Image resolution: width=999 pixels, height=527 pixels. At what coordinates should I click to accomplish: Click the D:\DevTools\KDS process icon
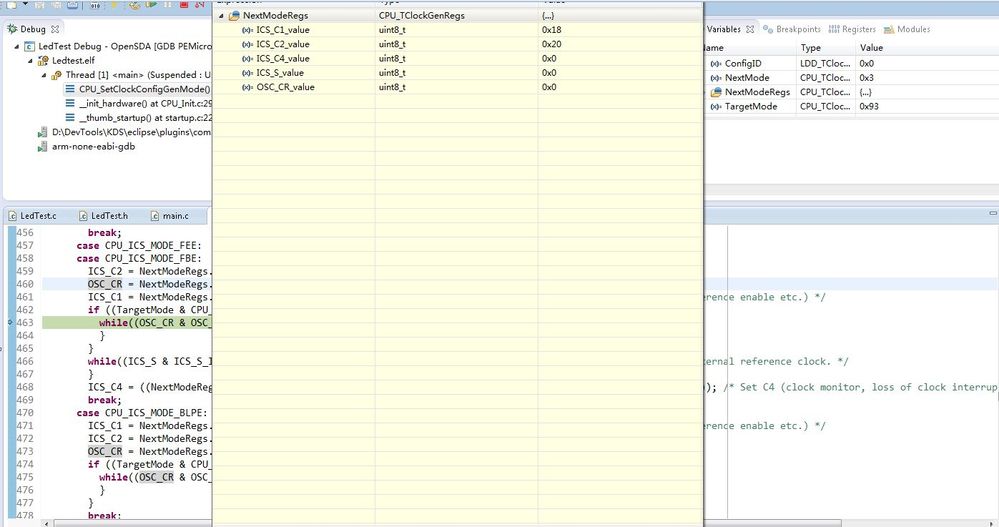pos(43,133)
